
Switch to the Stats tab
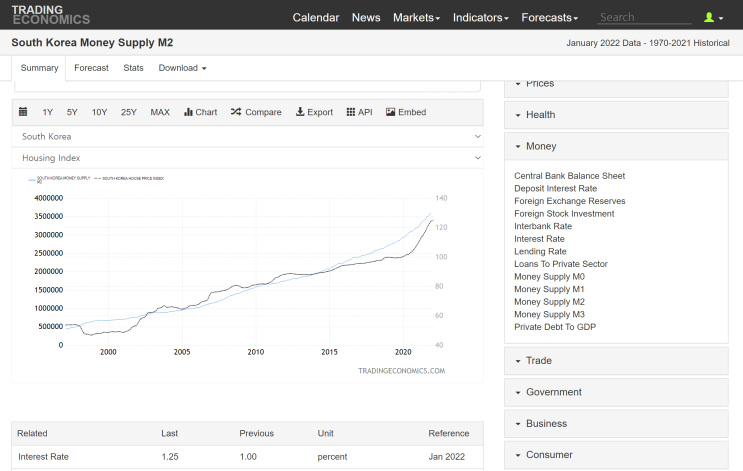click(x=133, y=68)
